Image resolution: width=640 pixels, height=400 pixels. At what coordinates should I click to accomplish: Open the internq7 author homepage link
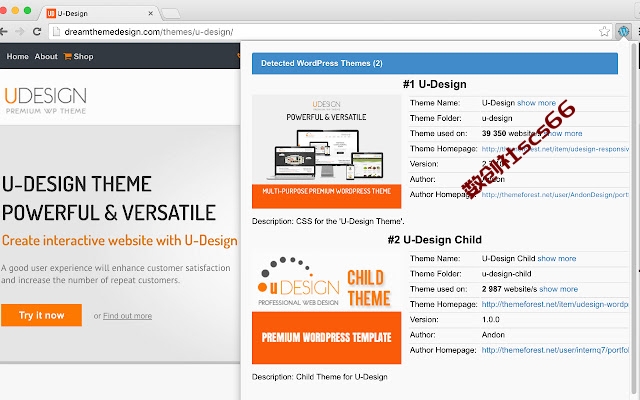click(x=555, y=350)
